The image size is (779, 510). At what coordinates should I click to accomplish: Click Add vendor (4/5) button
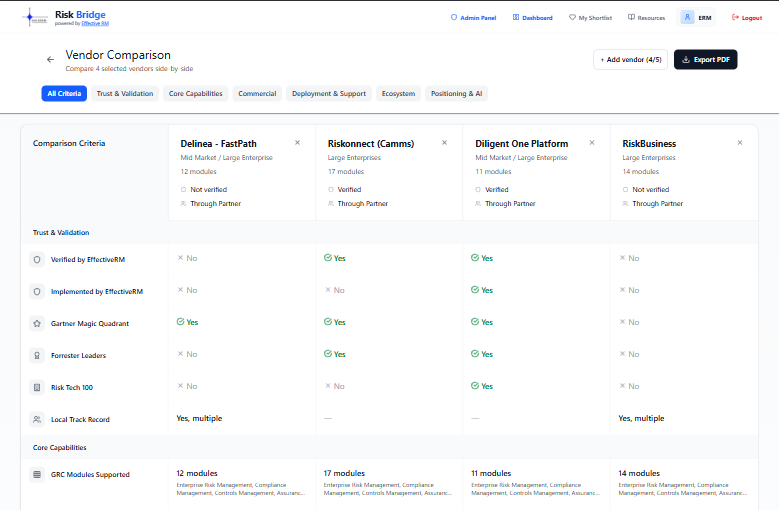630,60
